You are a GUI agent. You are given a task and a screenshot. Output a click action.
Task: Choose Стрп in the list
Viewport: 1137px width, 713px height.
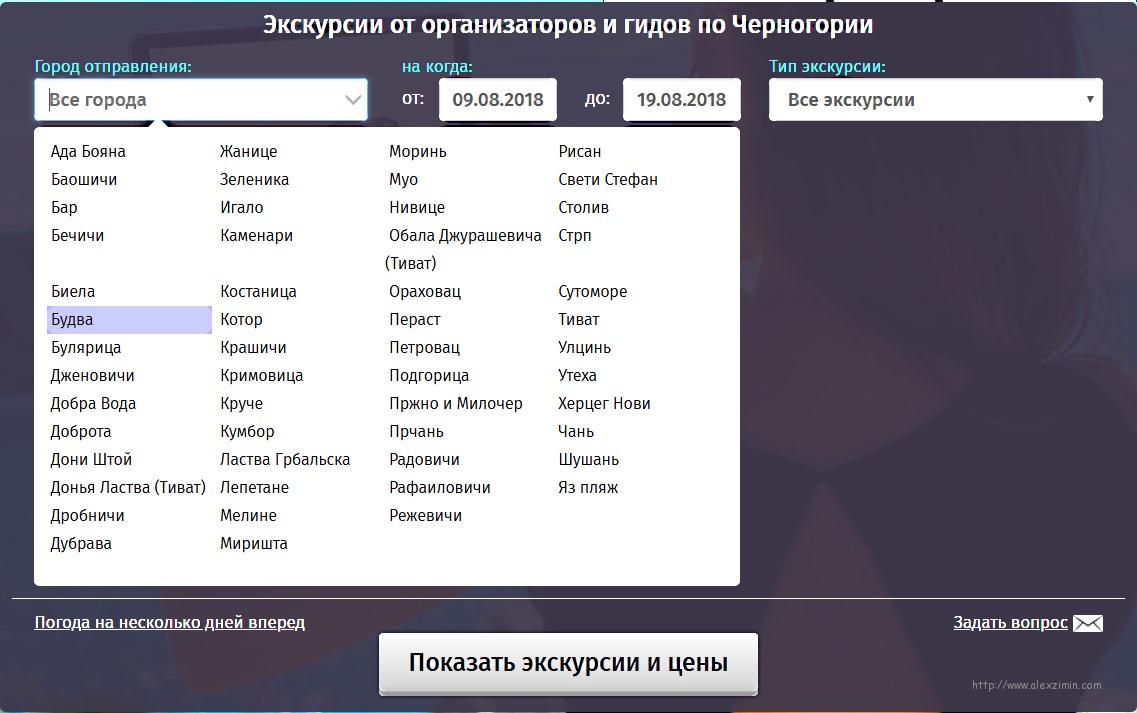click(574, 236)
